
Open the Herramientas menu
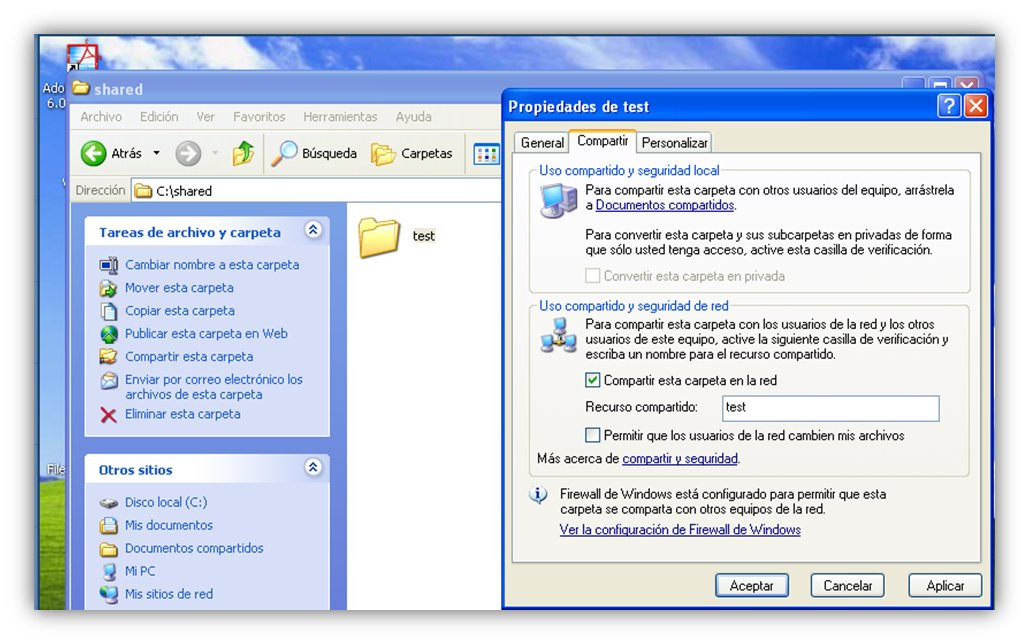(340, 117)
